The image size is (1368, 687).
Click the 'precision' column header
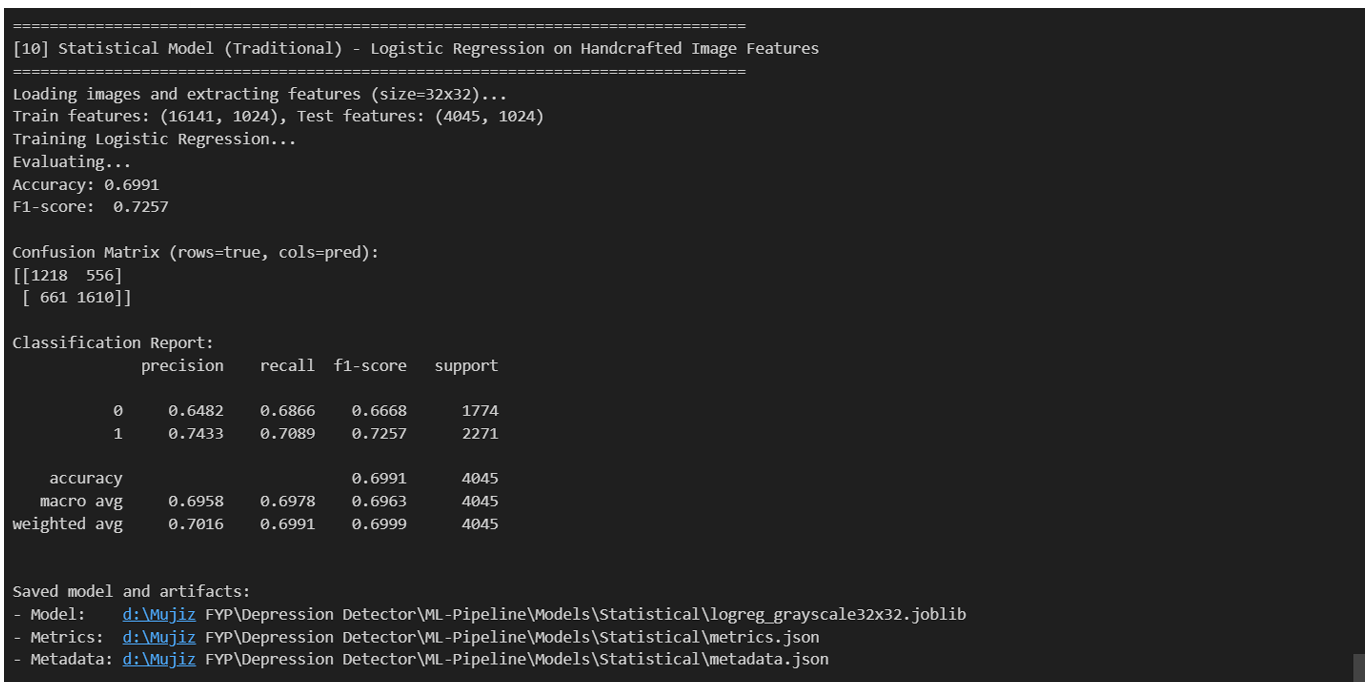[x=182, y=366]
